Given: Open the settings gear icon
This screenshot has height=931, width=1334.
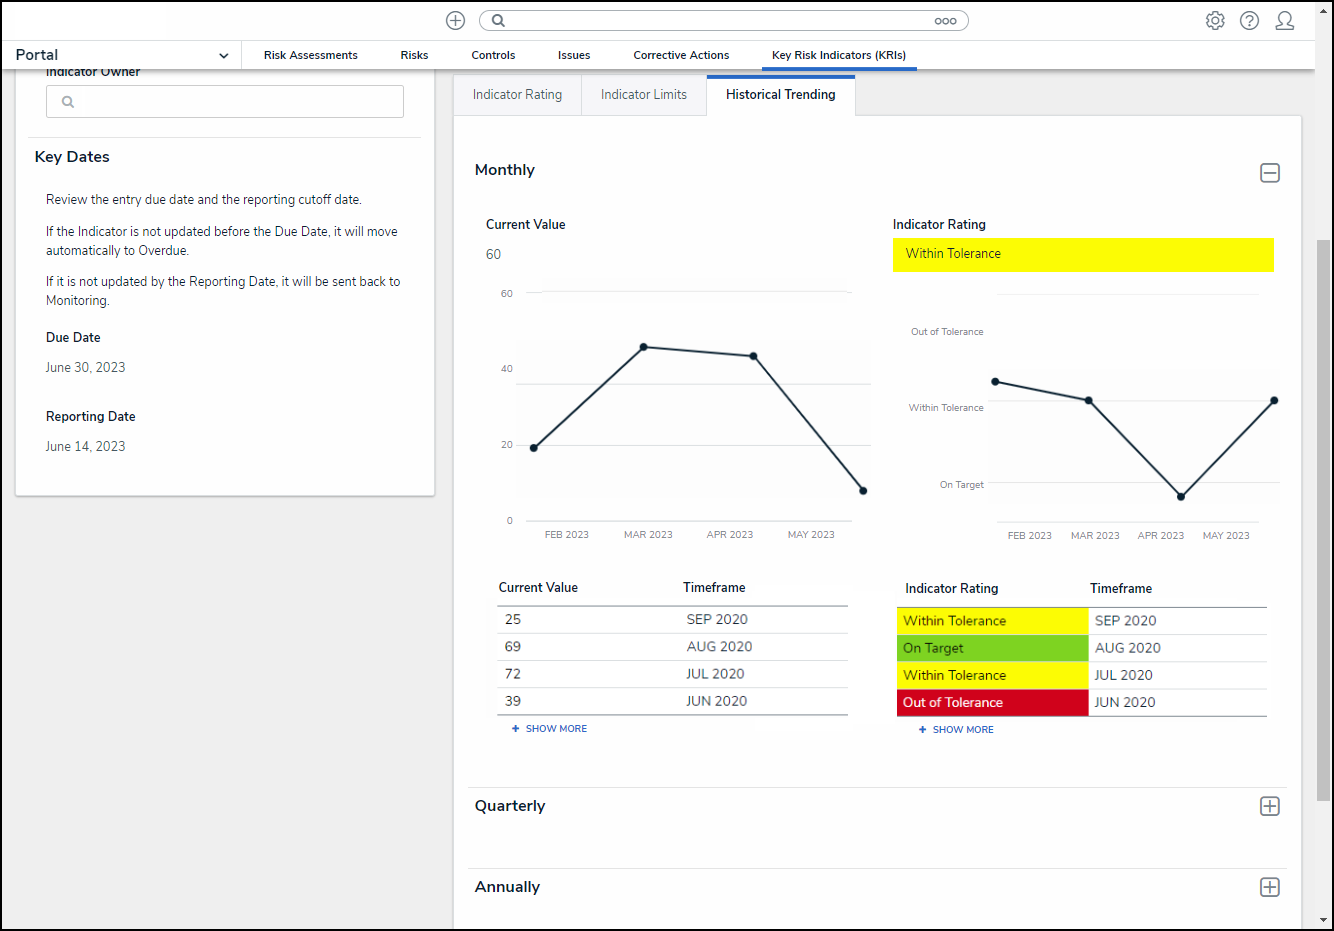Looking at the screenshot, I should point(1215,21).
